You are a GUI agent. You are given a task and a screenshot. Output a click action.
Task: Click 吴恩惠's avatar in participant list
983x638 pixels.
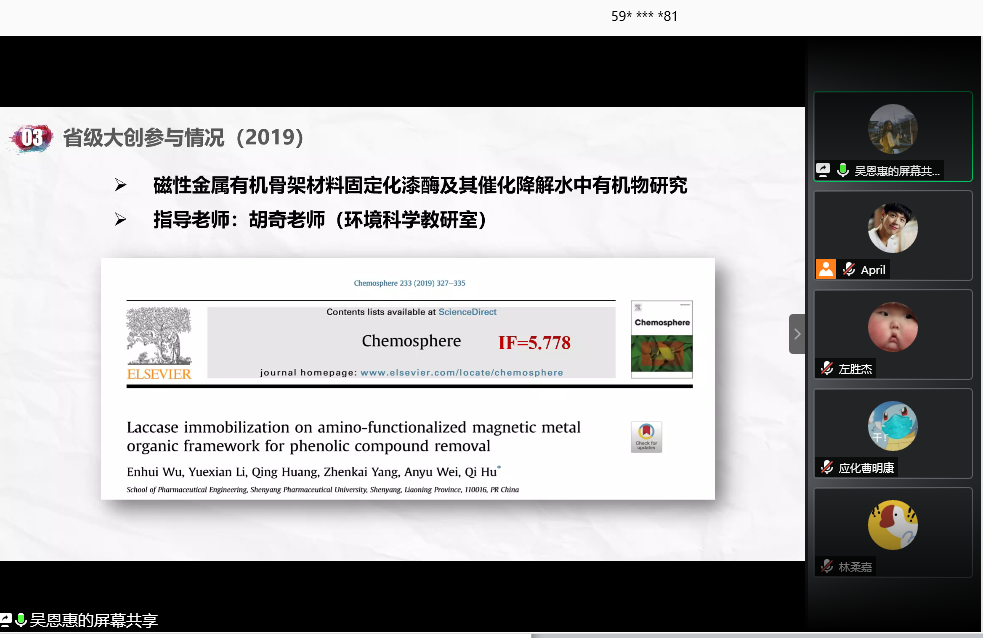pos(892,129)
